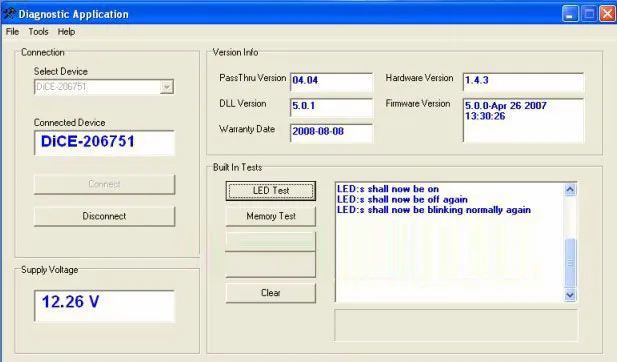Open the Help menu
This screenshot has height=362, width=617.
pyautogui.click(x=66, y=31)
